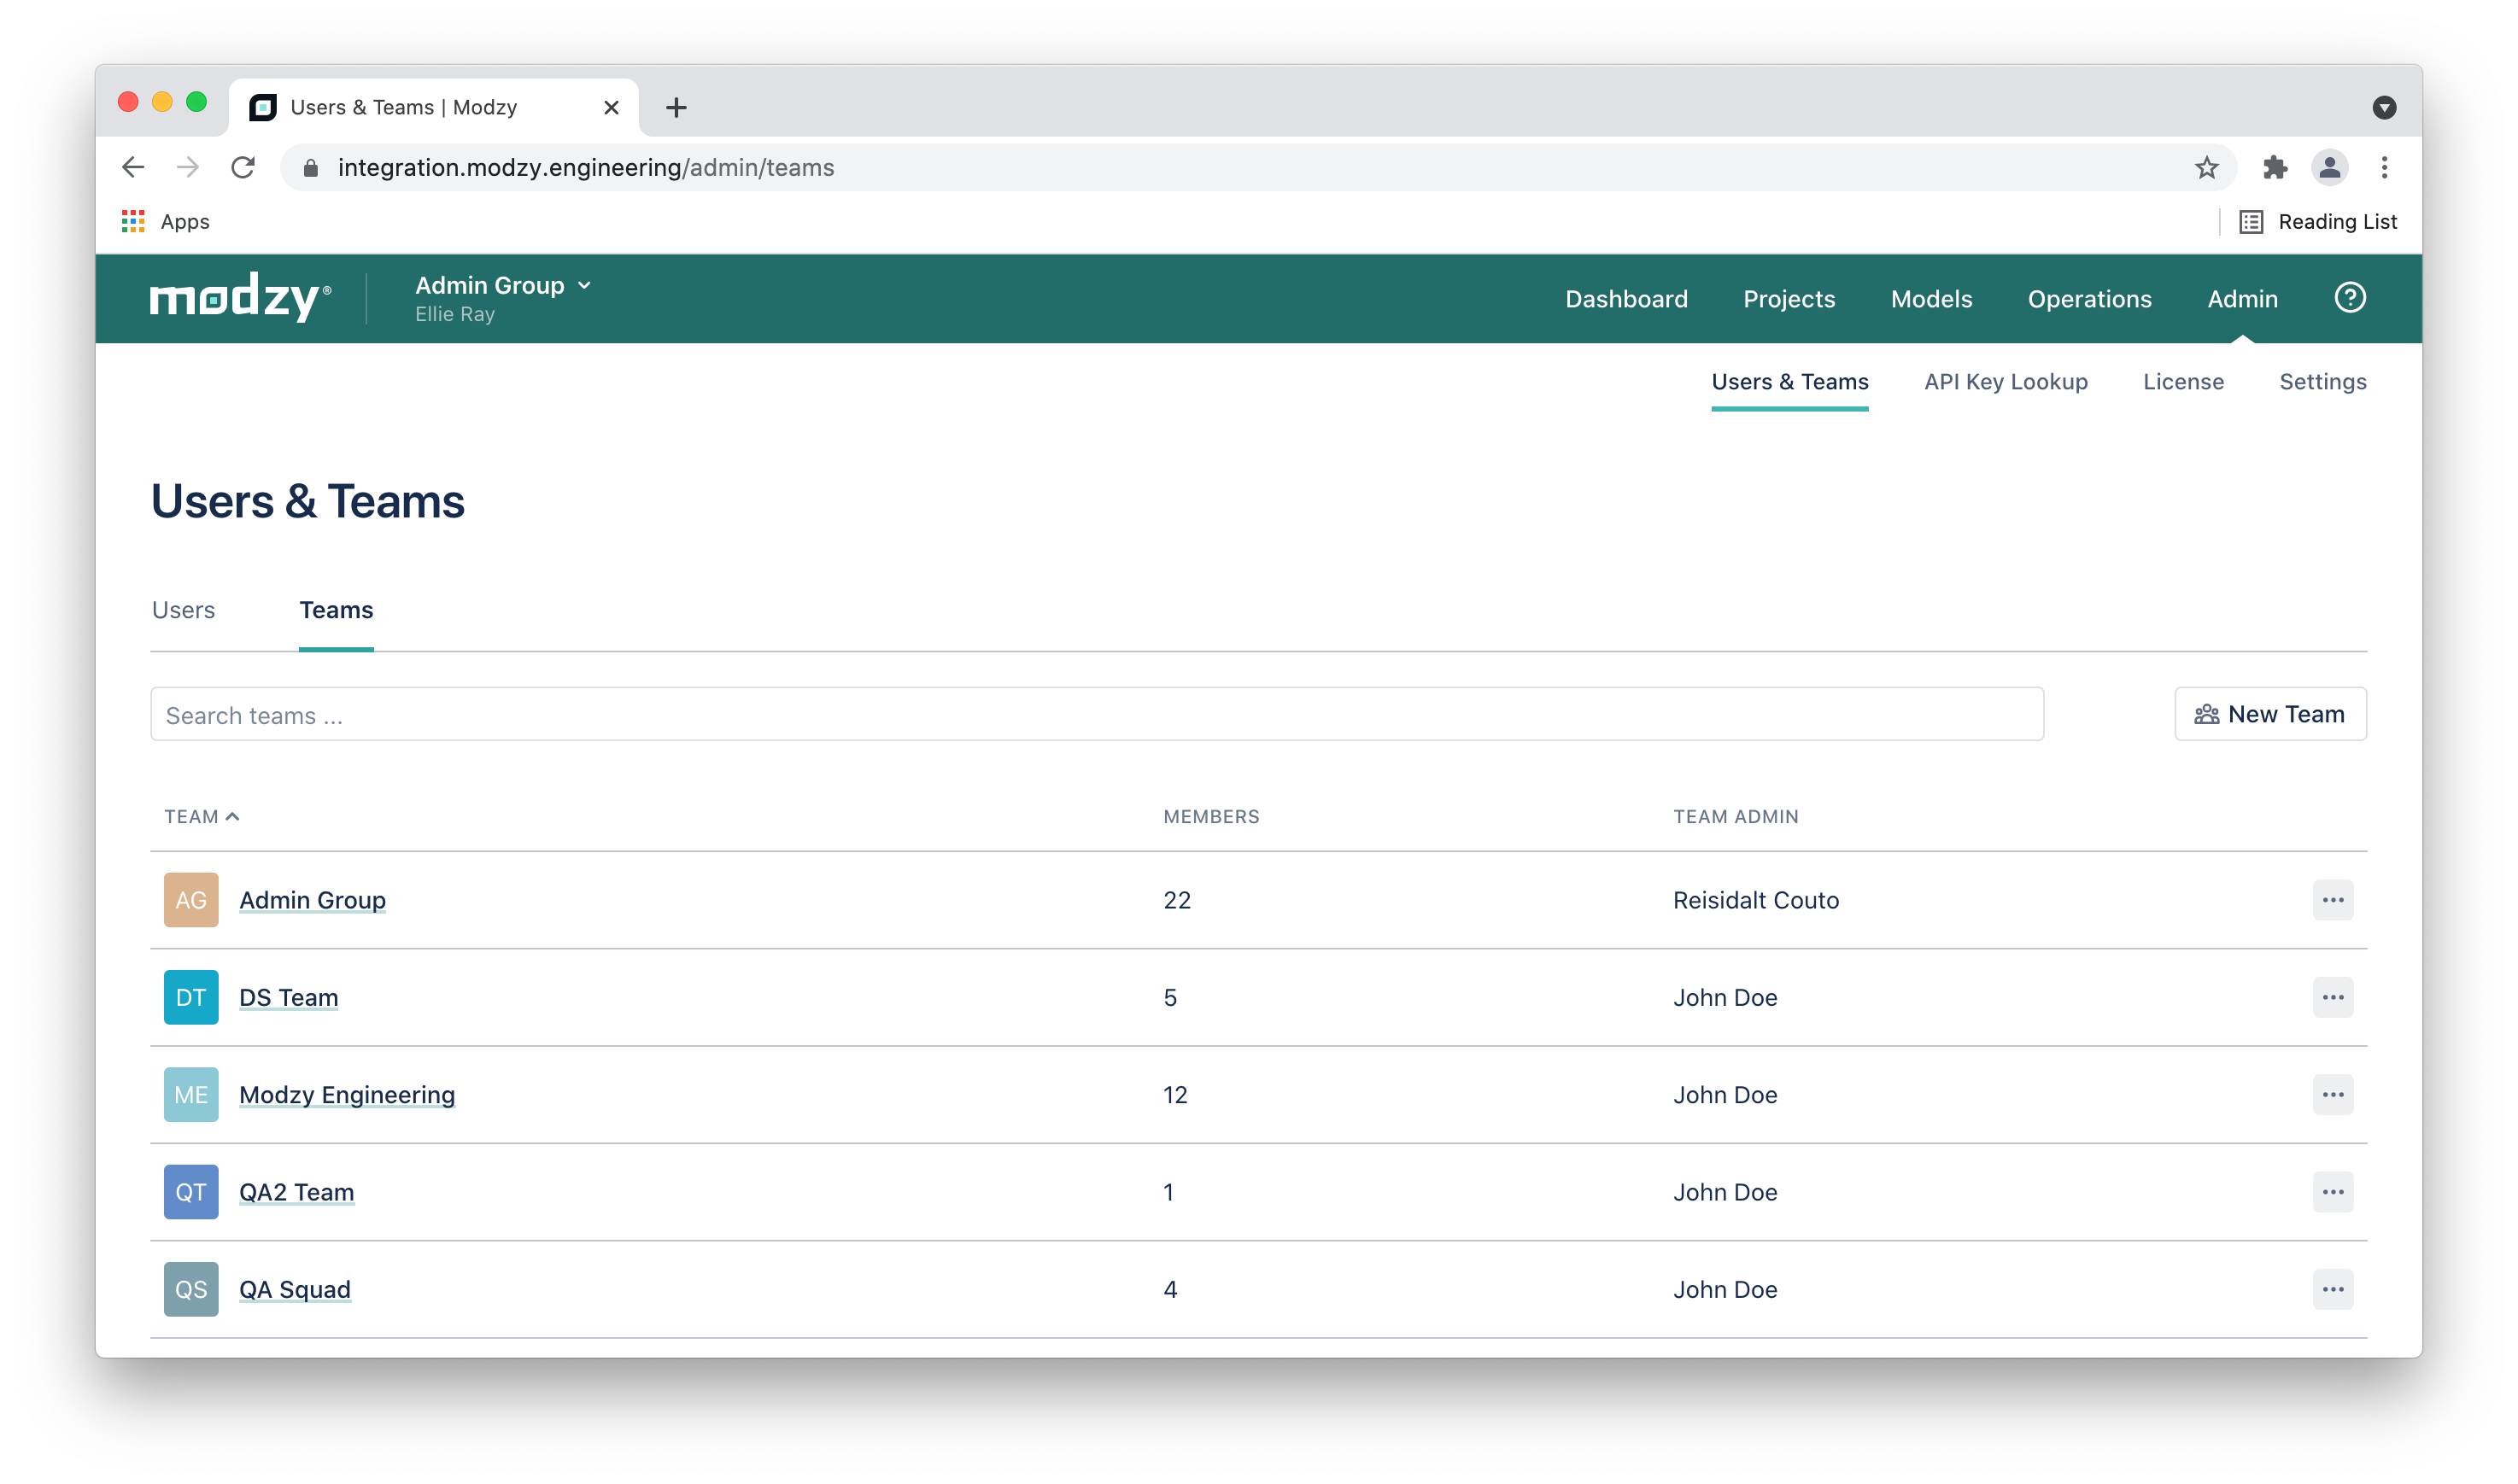Image resolution: width=2518 pixels, height=1484 pixels.
Task: Open the Chrome profile avatar
Action: [x=2329, y=167]
